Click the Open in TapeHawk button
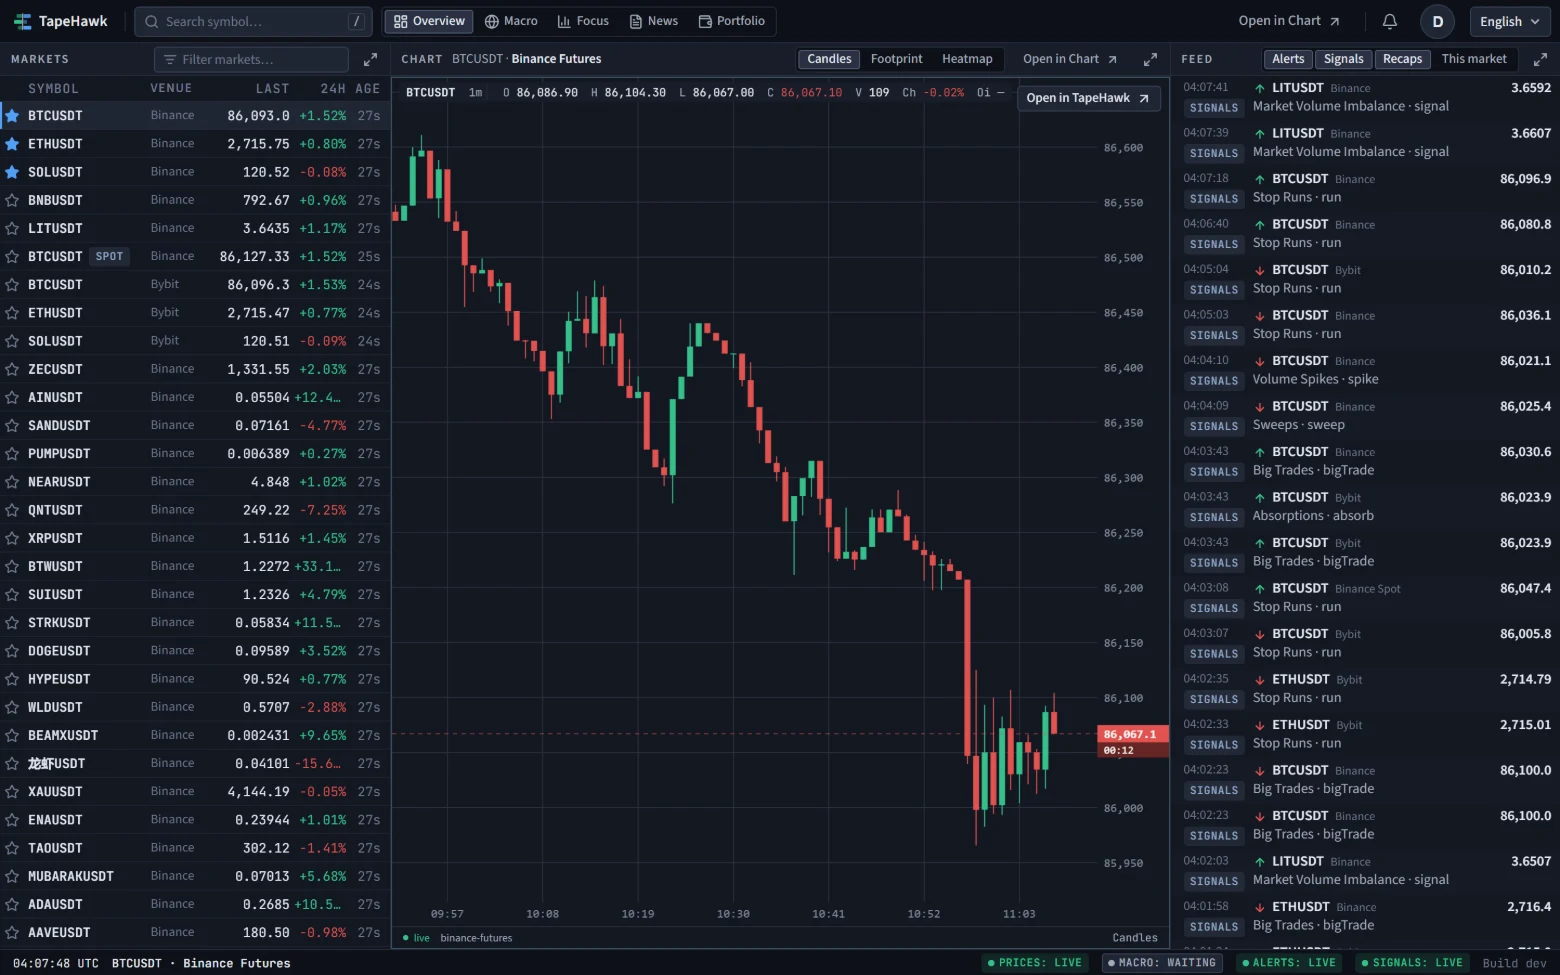The width and height of the screenshot is (1560, 975). (1089, 98)
